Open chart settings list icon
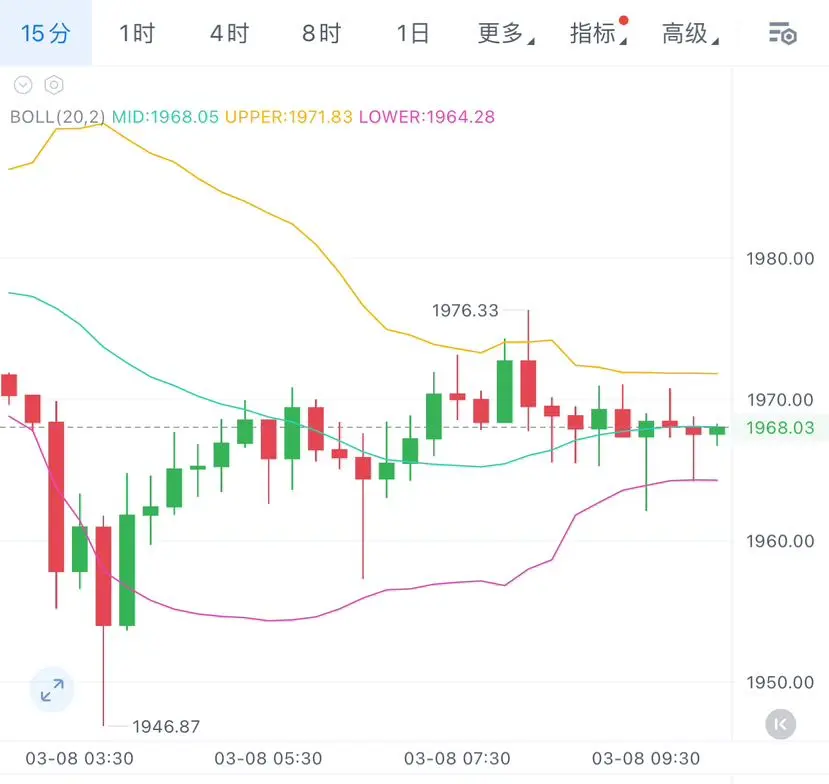 pyautogui.click(x=782, y=34)
